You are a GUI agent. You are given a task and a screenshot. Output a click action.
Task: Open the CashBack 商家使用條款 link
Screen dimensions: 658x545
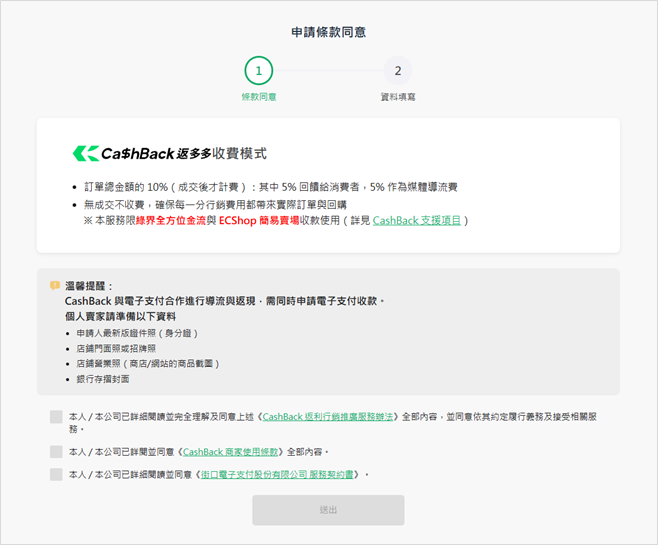click(x=230, y=452)
